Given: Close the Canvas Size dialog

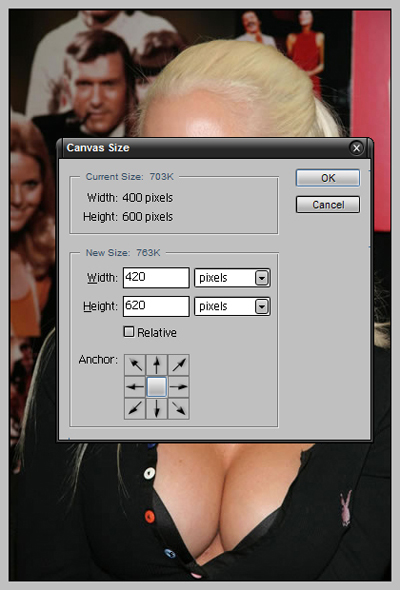Looking at the screenshot, I should click(x=356, y=148).
